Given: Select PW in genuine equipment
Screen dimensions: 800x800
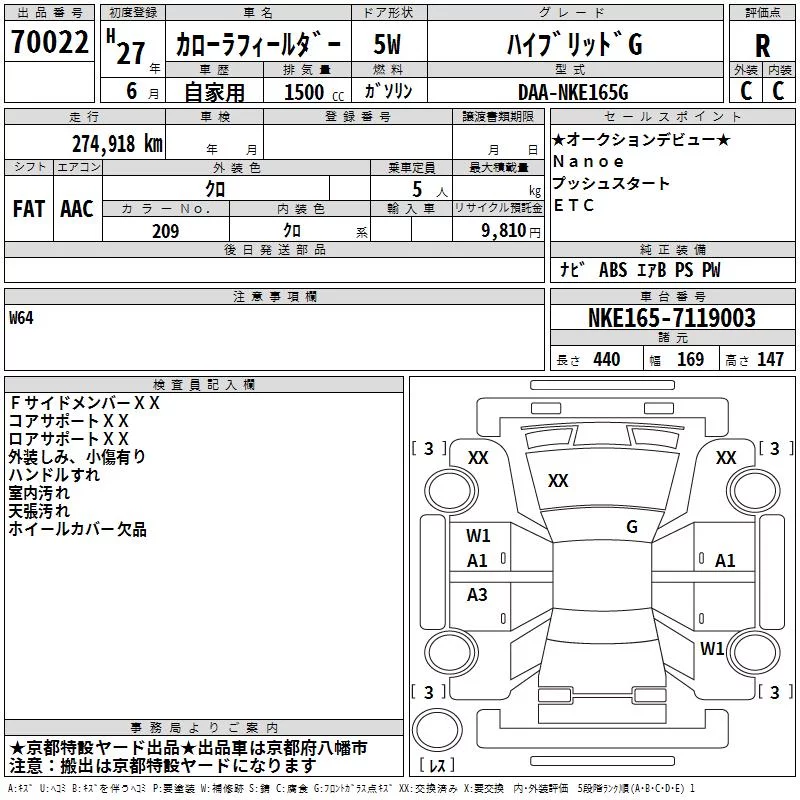Looking at the screenshot, I should click(711, 269).
